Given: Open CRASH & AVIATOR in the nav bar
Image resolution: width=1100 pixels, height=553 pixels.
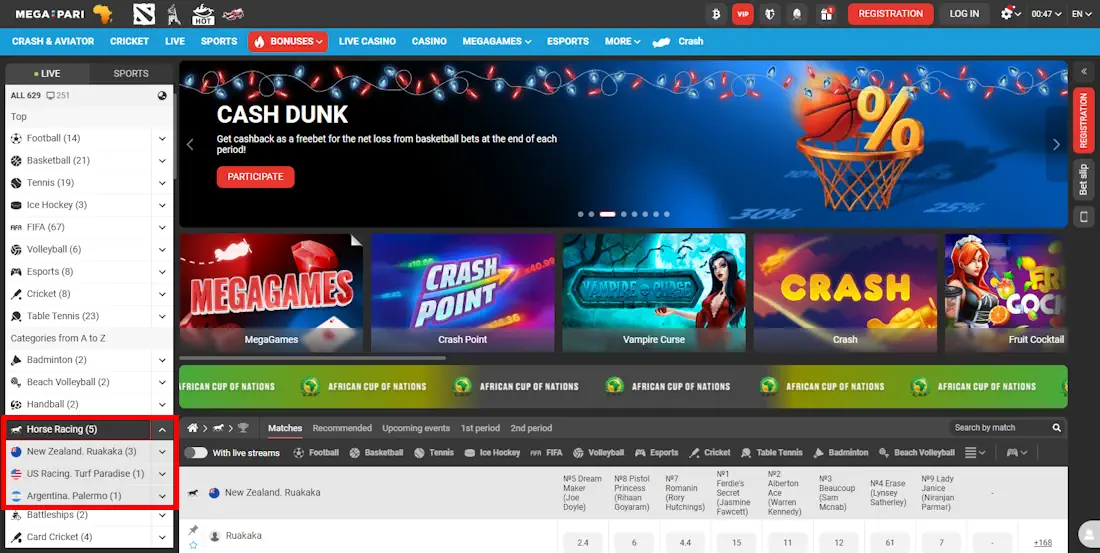Looking at the screenshot, I should [x=53, y=41].
